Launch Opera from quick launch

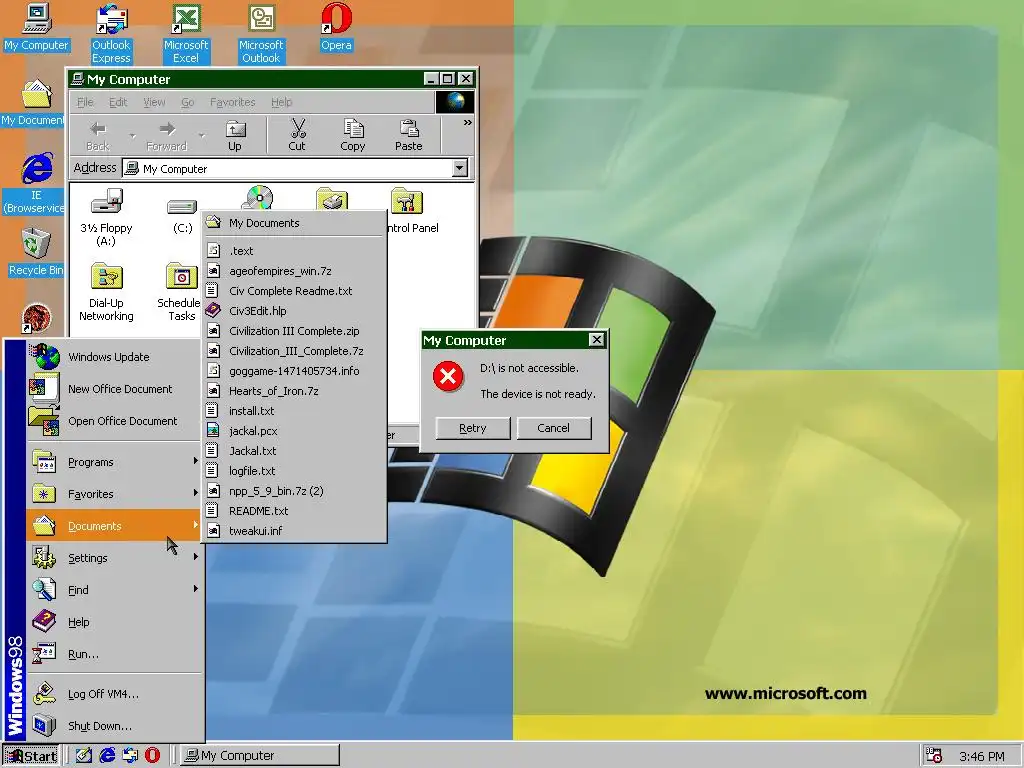[x=152, y=756]
